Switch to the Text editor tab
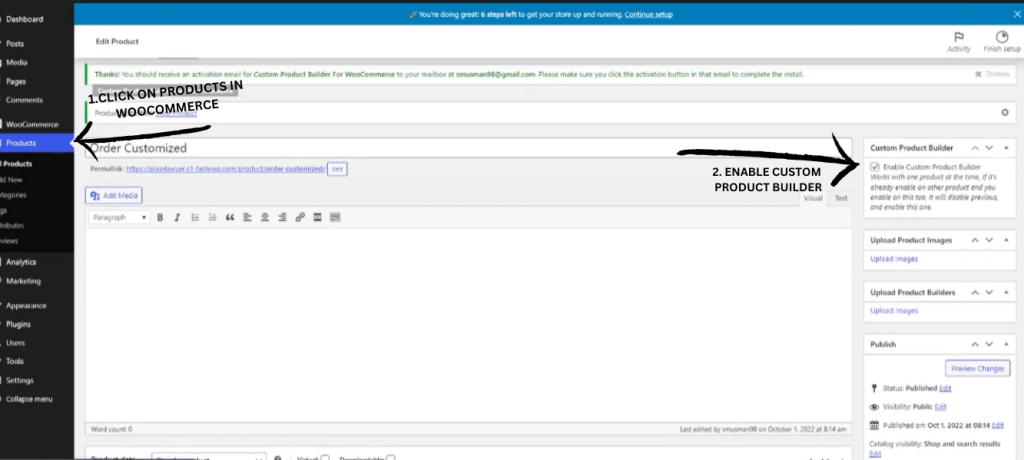 (841, 198)
